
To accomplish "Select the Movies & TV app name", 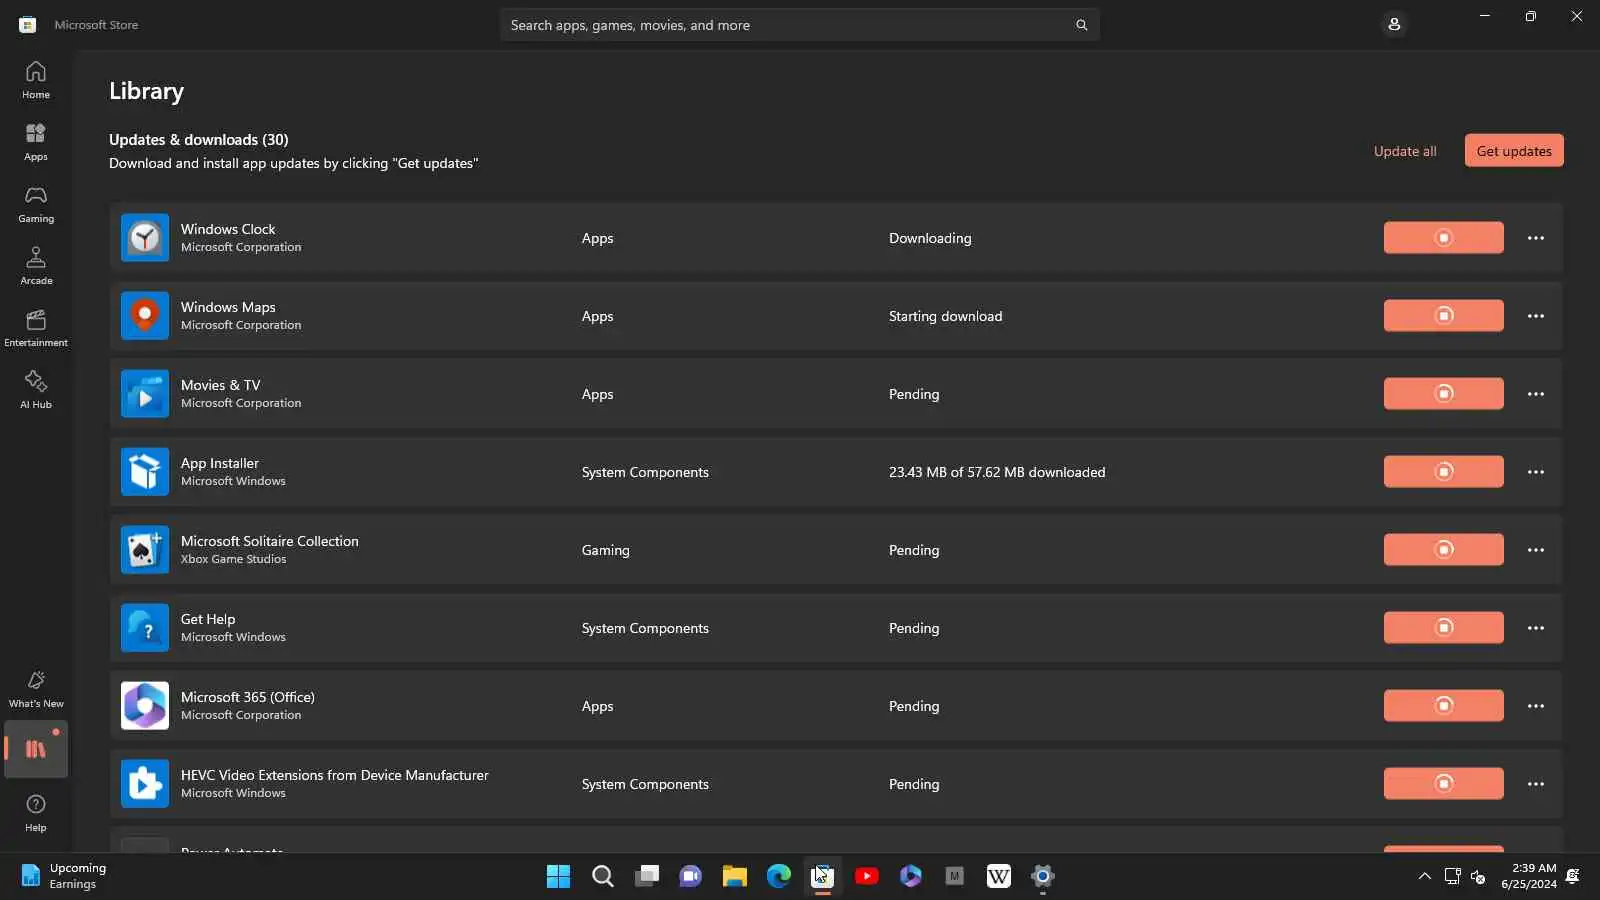I will coord(220,385).
